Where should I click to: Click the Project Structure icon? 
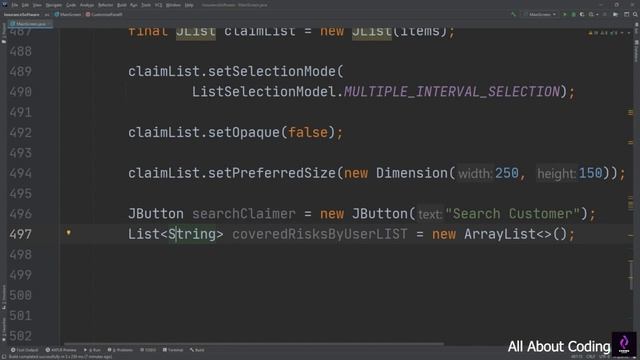[x=616, y=14]
